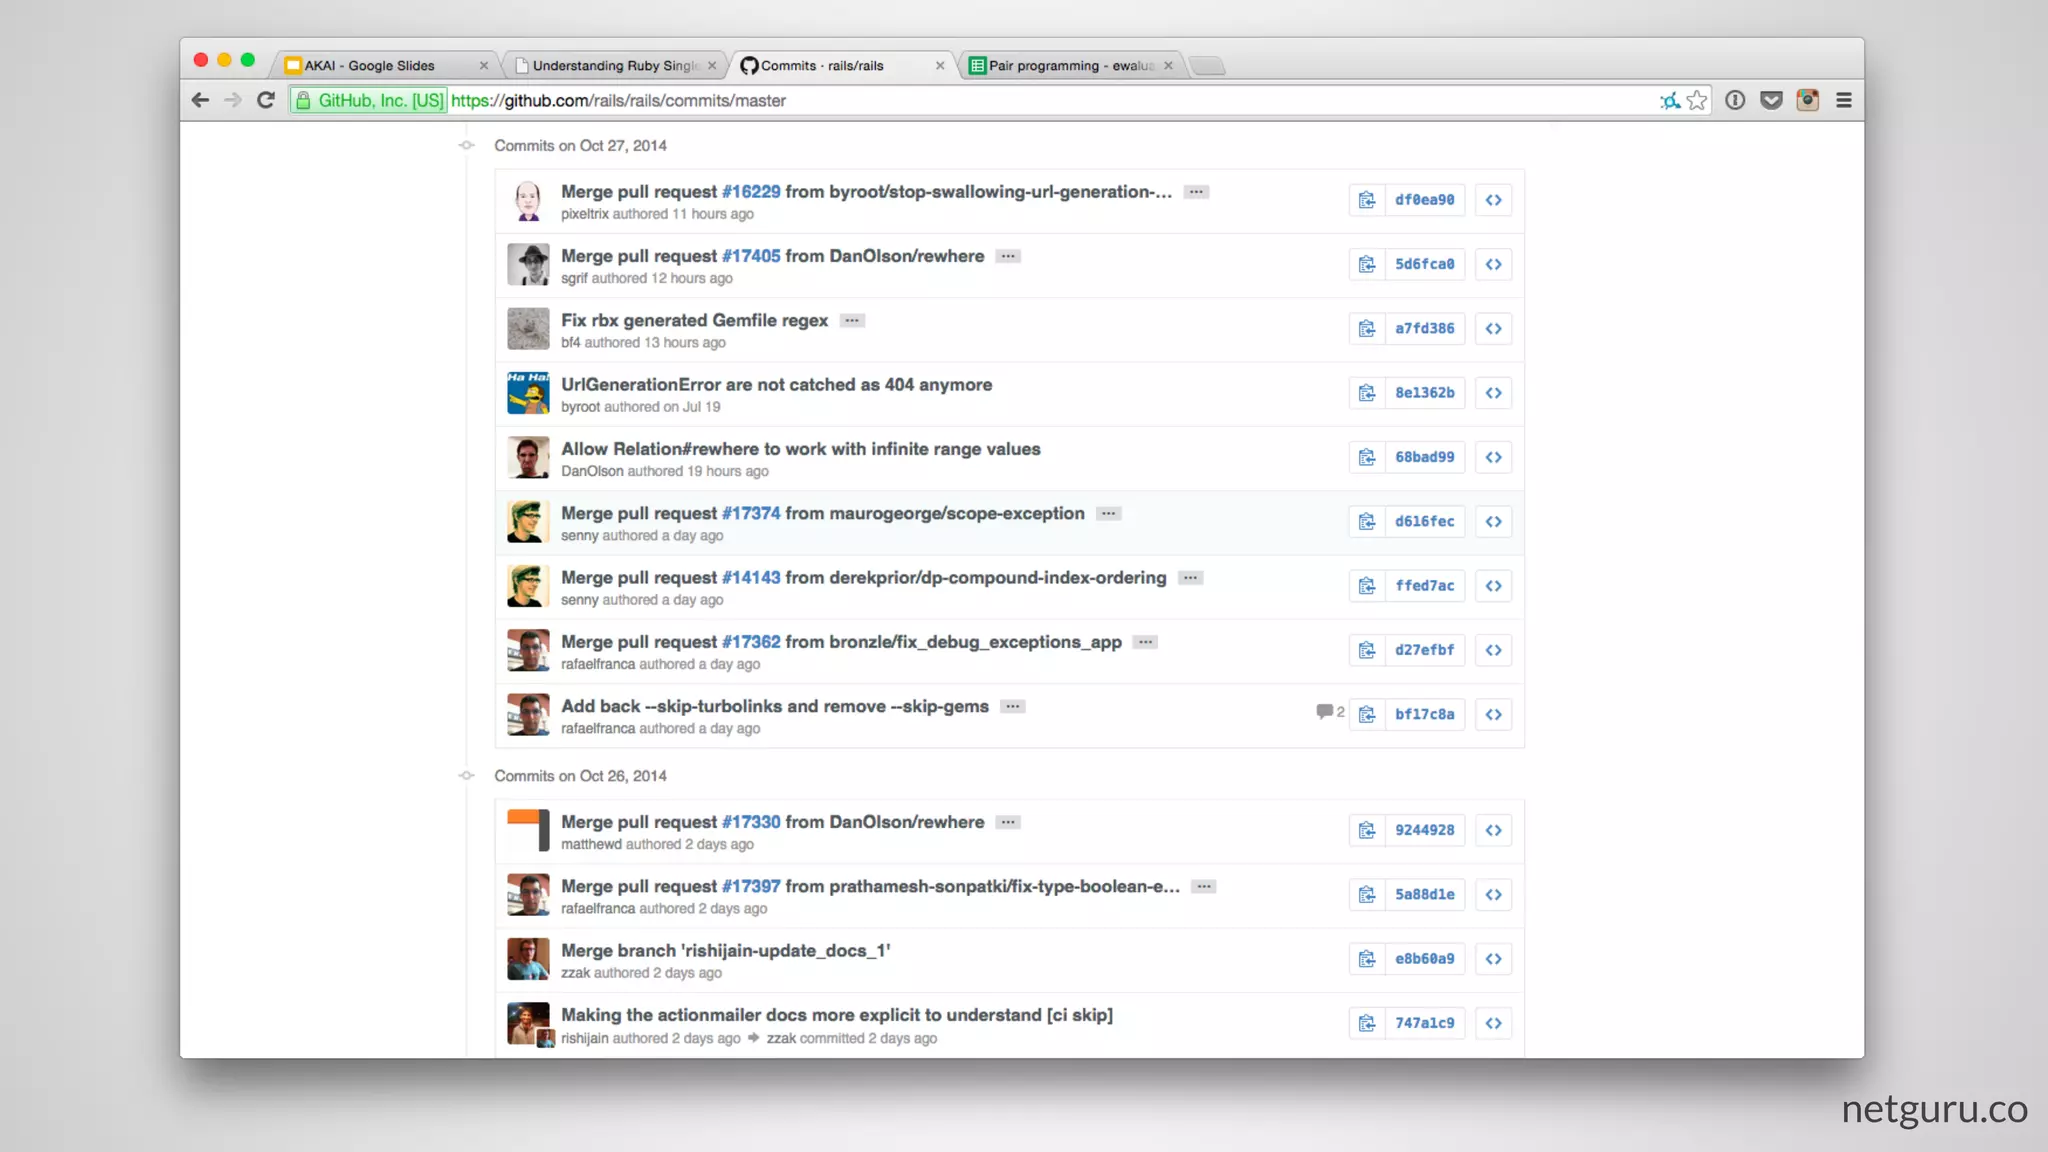Expand Fix rbx generated Gemfile details

click(852, 321)
